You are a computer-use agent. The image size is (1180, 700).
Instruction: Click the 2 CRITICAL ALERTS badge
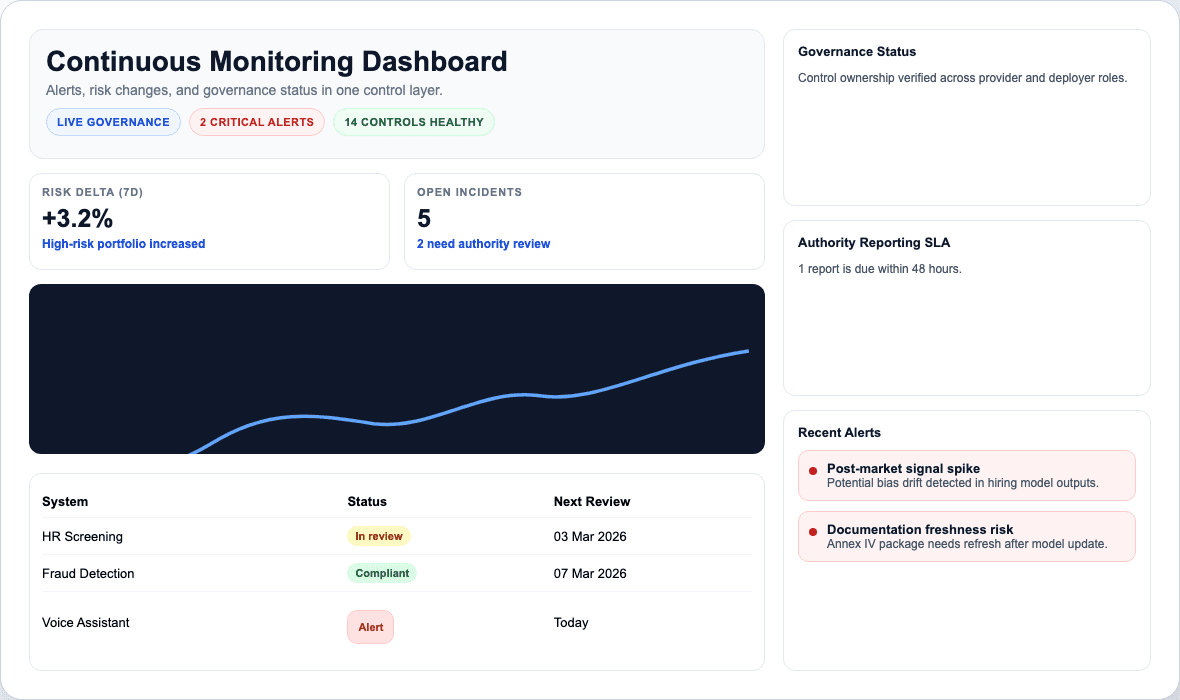pos(257,121)
